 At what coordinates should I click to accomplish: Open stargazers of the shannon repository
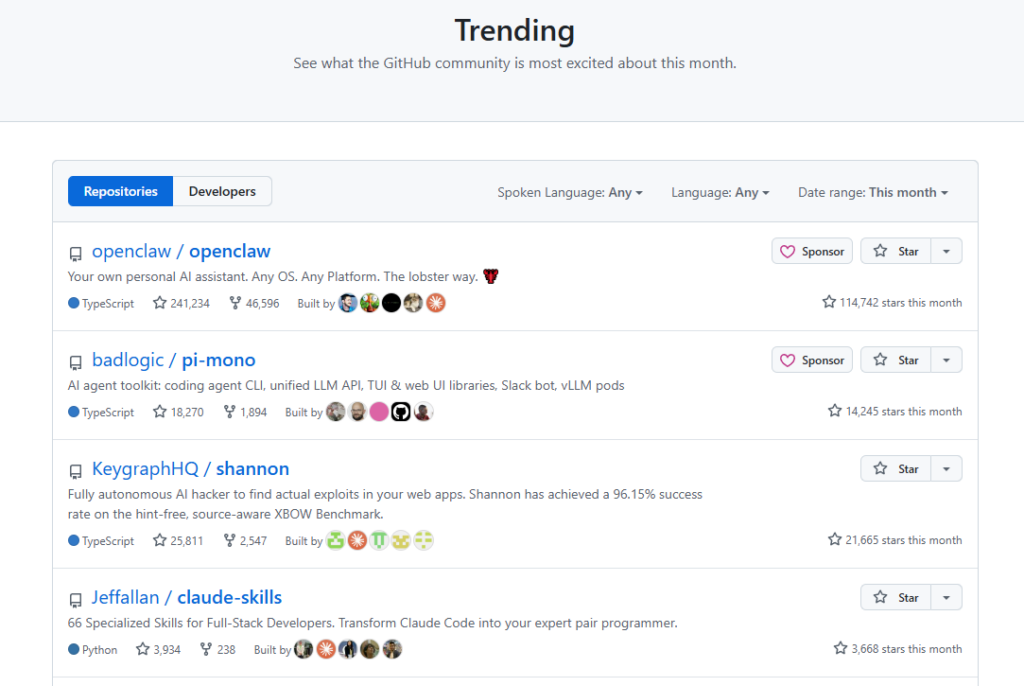point(179,541)
